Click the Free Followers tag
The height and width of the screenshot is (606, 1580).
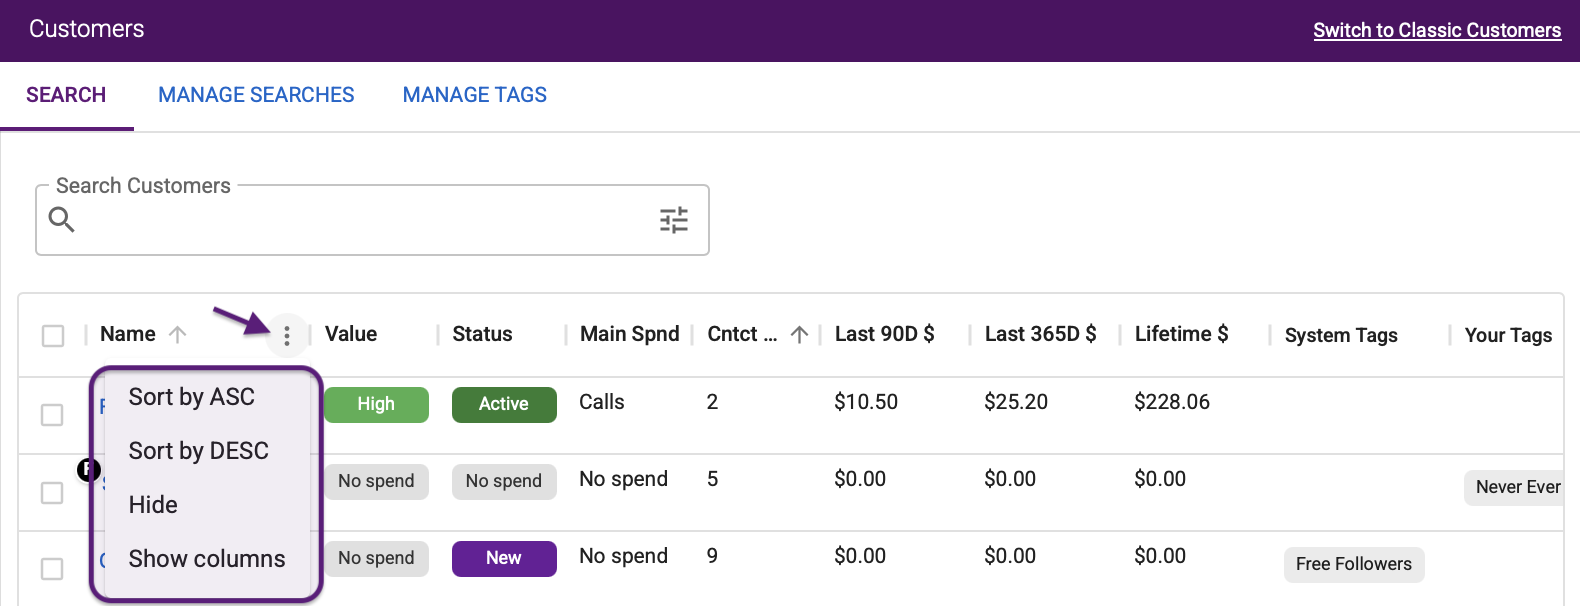(x=1354, y=565)
